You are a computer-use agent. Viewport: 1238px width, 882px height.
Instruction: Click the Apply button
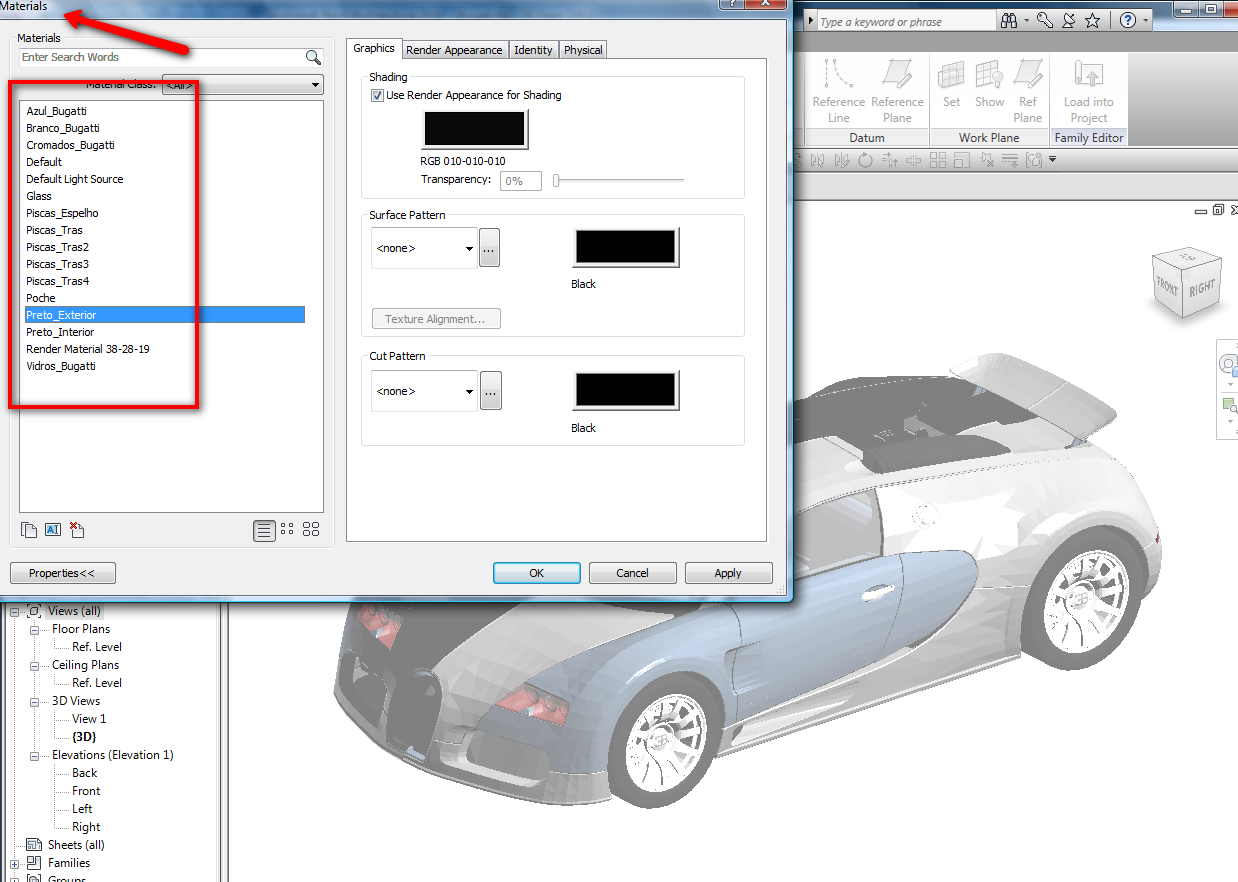[x=728, y=573]
